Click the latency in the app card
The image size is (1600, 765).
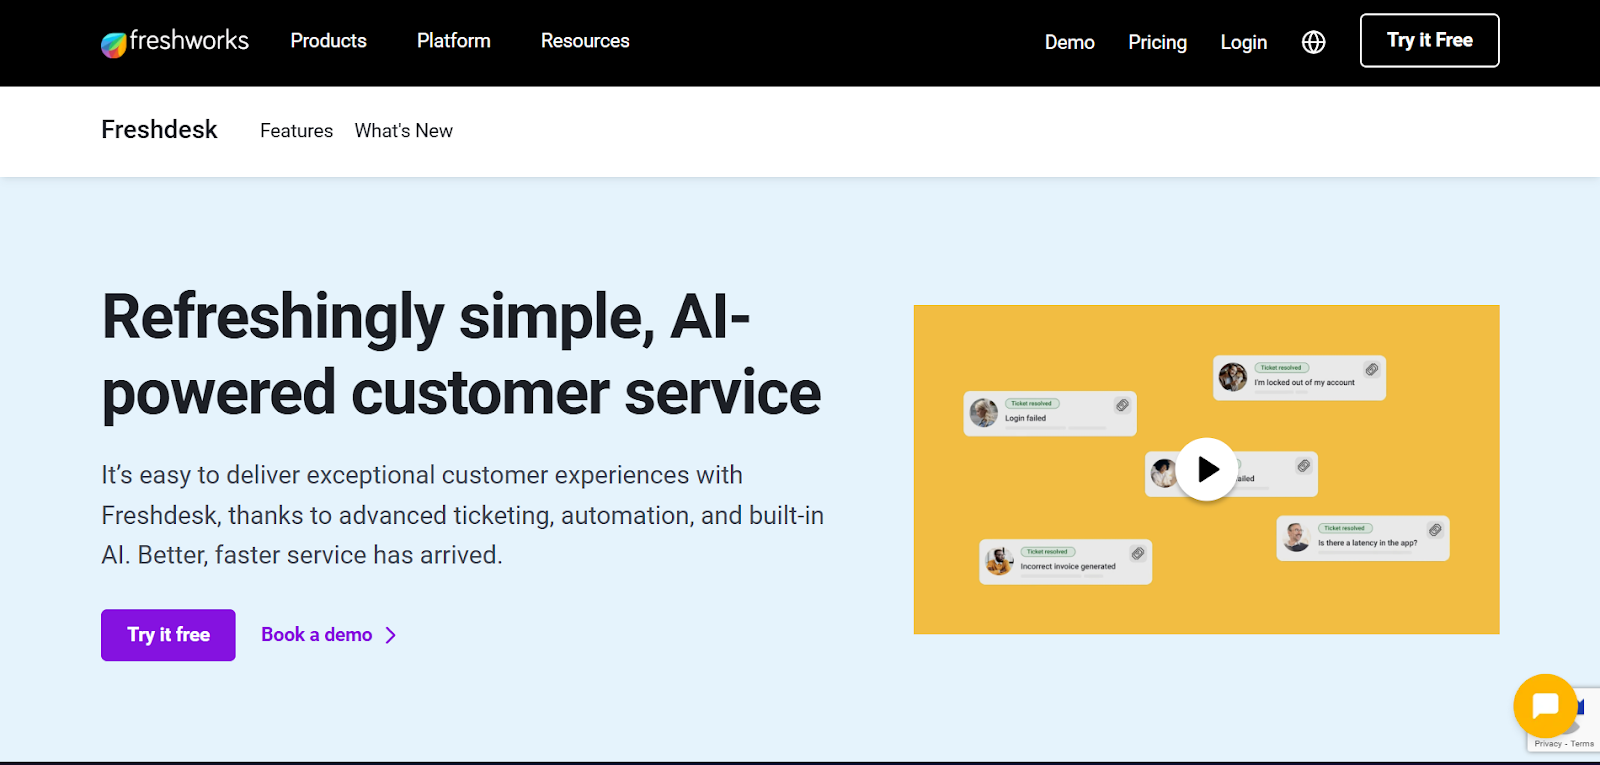pyautogui.click(x=1363, y=538)
